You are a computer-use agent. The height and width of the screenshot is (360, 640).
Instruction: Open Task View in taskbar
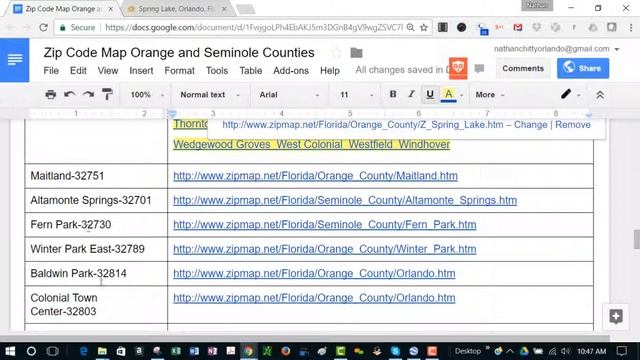[x=53, y=351]
